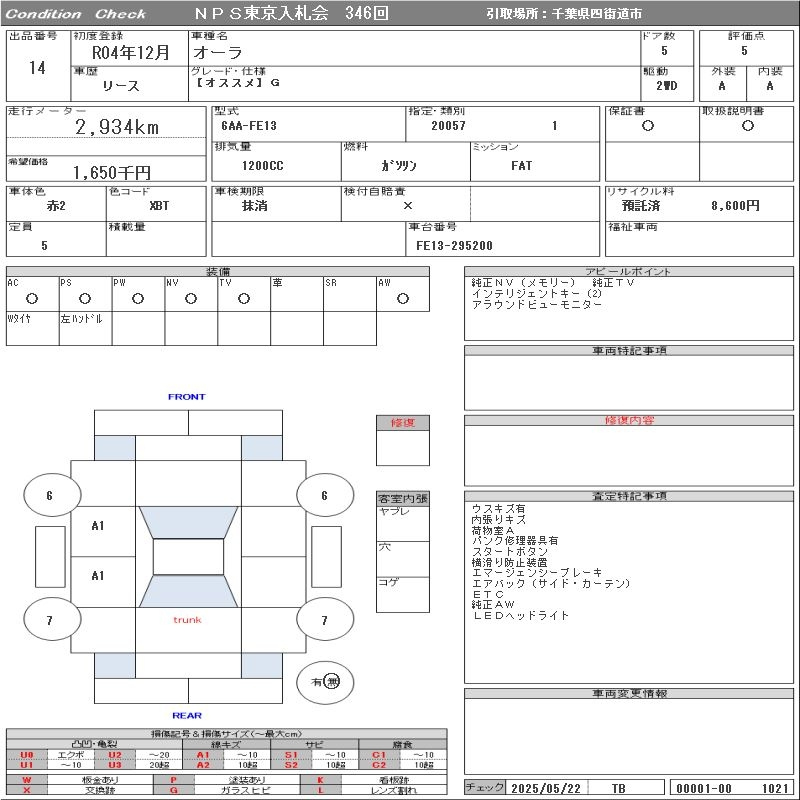Click the 客室内張 header box
The image size is (800, 800).
tap(402, 498)
